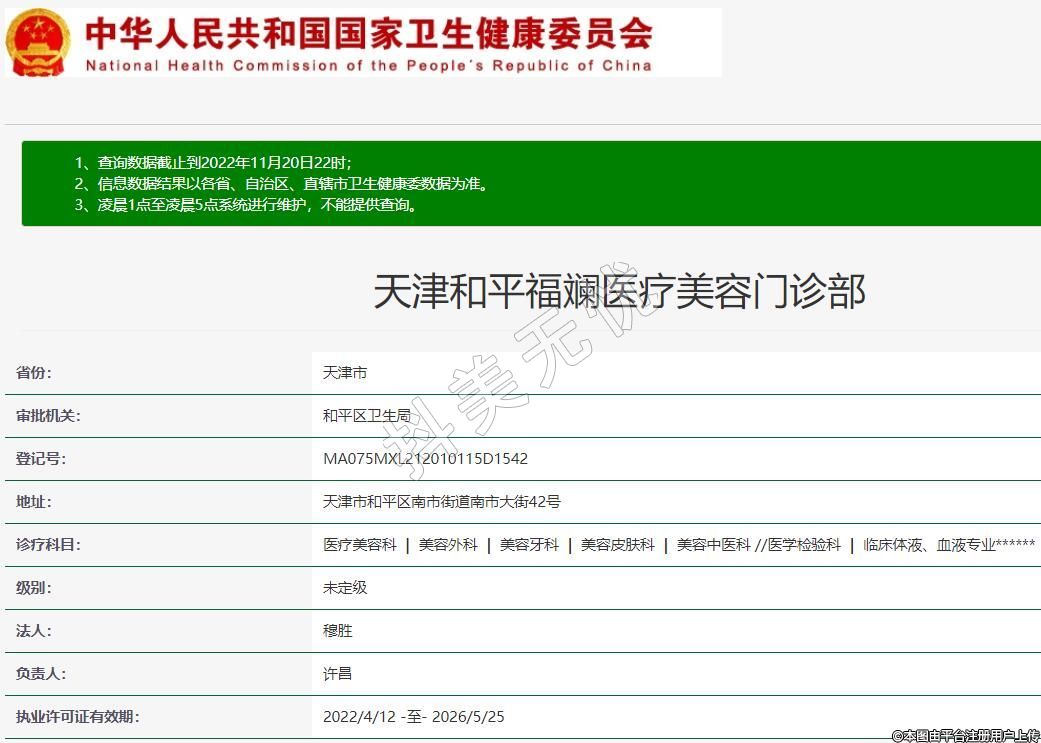Click the registration number MA075MXL212010115D1542

(425, 459)
